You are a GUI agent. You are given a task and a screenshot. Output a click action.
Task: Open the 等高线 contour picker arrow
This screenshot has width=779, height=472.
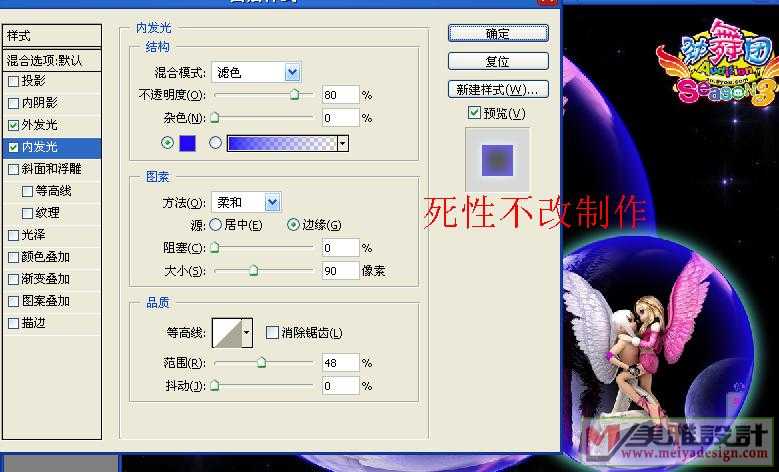click(x=247, y=332)
